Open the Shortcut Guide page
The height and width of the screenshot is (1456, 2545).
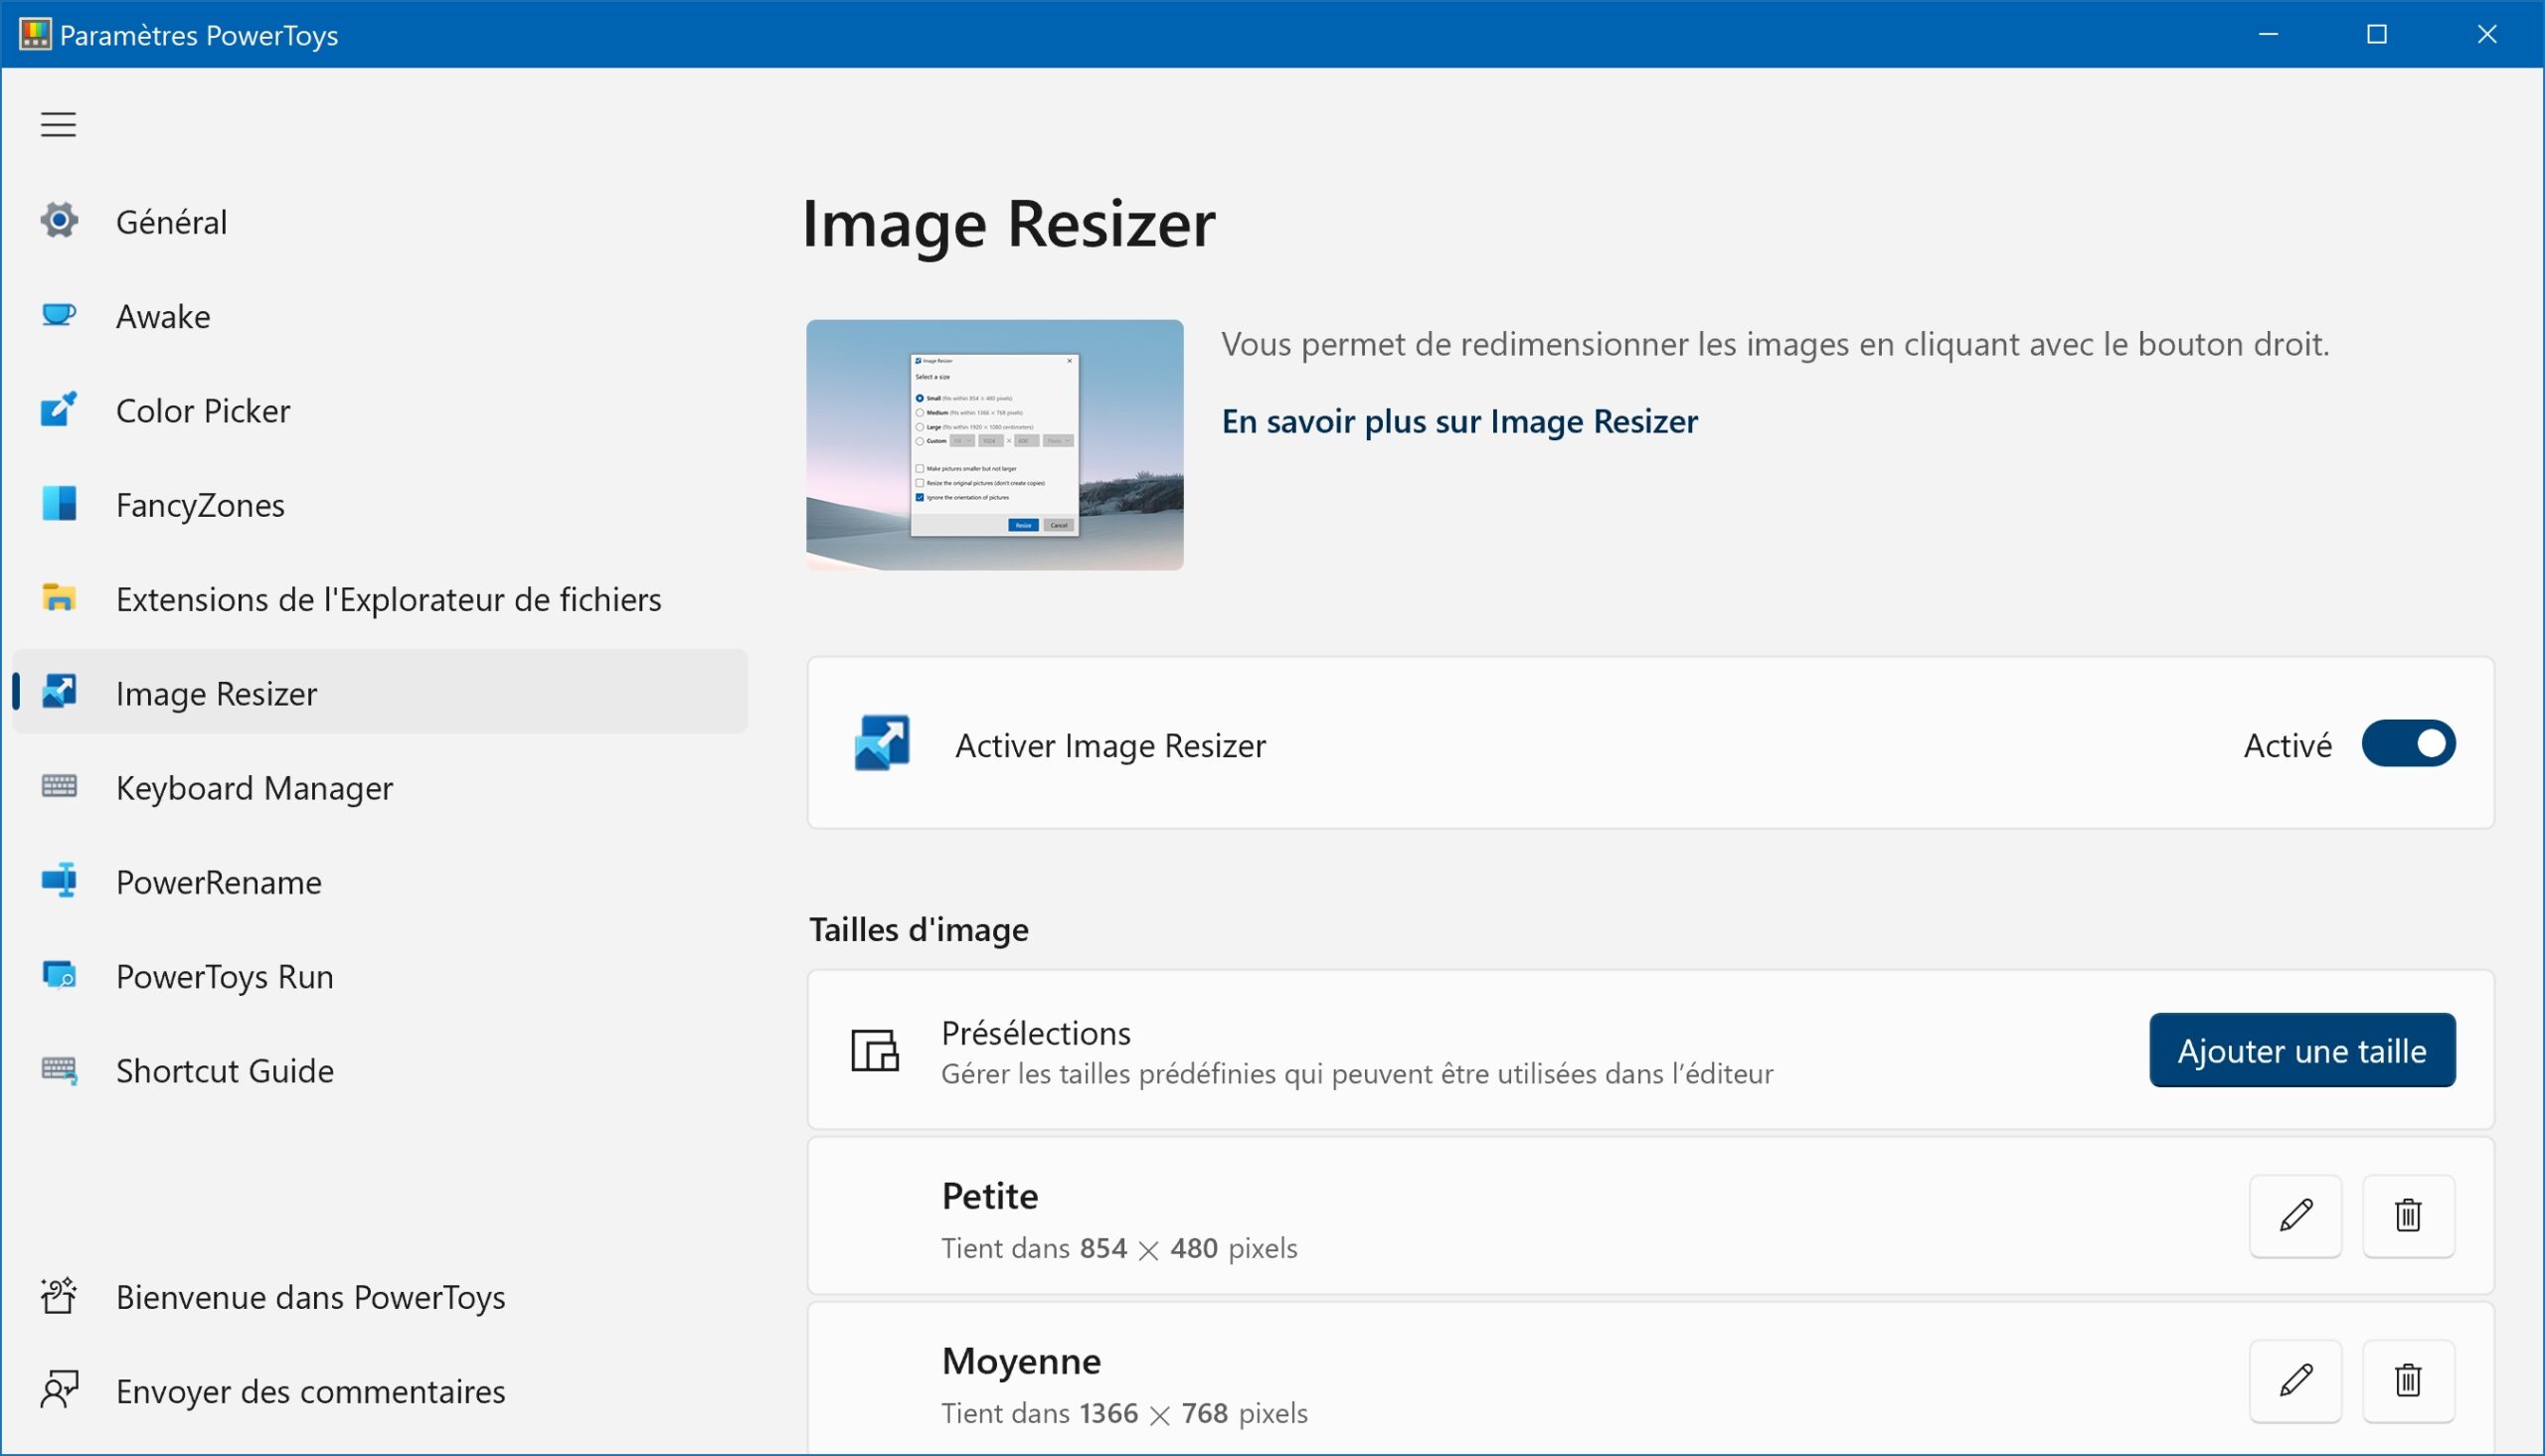(x=380, y=1070)
